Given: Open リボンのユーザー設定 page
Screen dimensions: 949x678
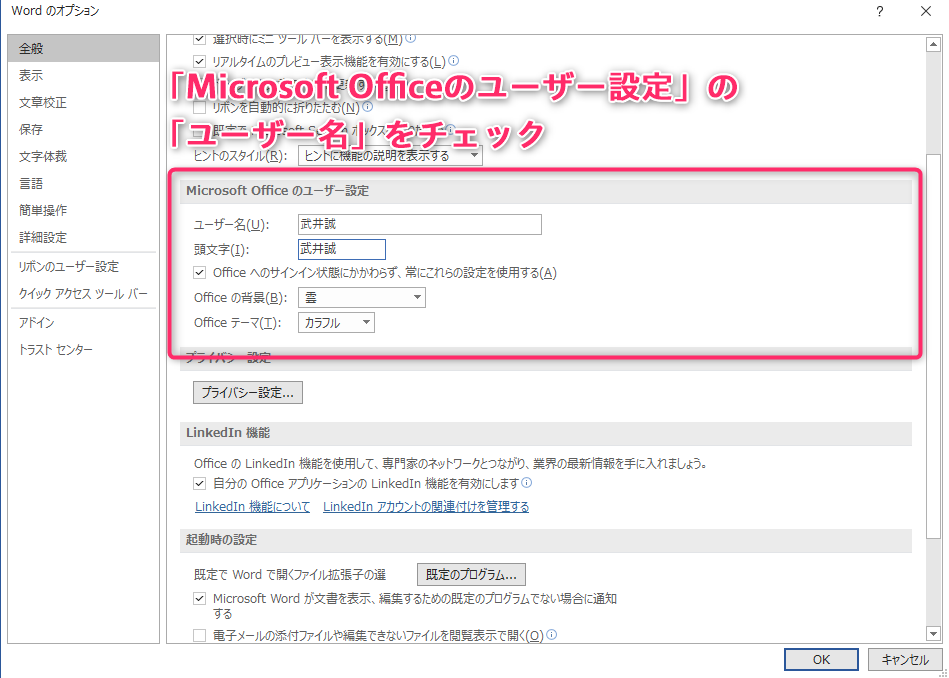Looking at the screenshot, I should 84,266.
